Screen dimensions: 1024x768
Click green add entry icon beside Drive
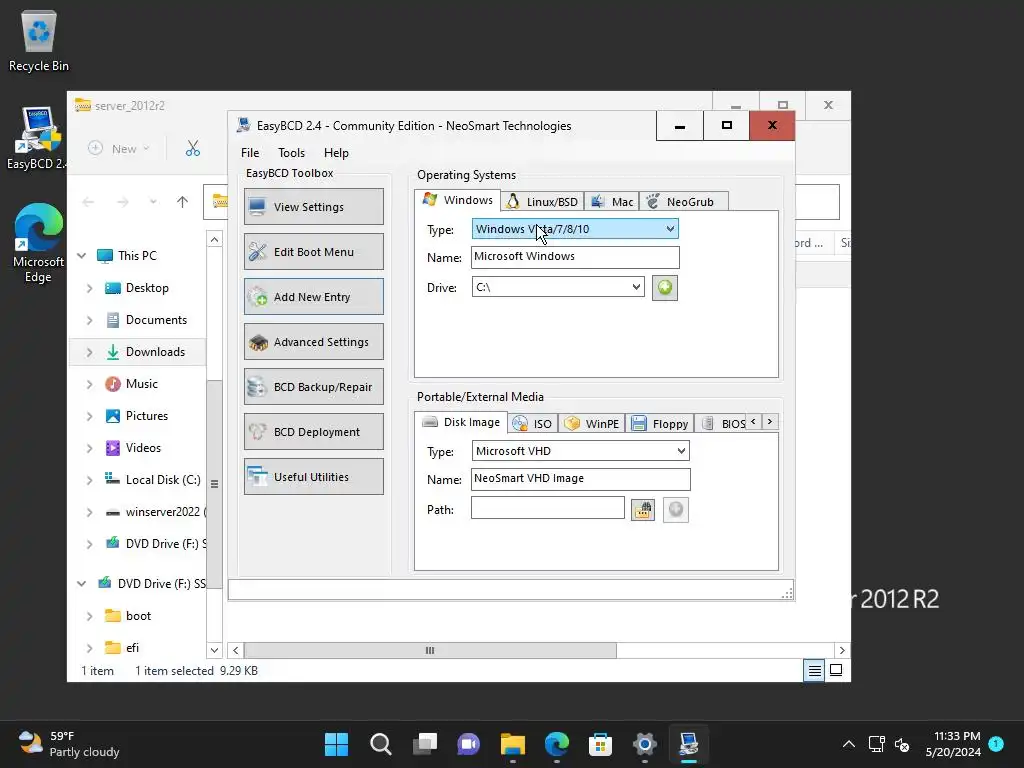tap(665, 287)
